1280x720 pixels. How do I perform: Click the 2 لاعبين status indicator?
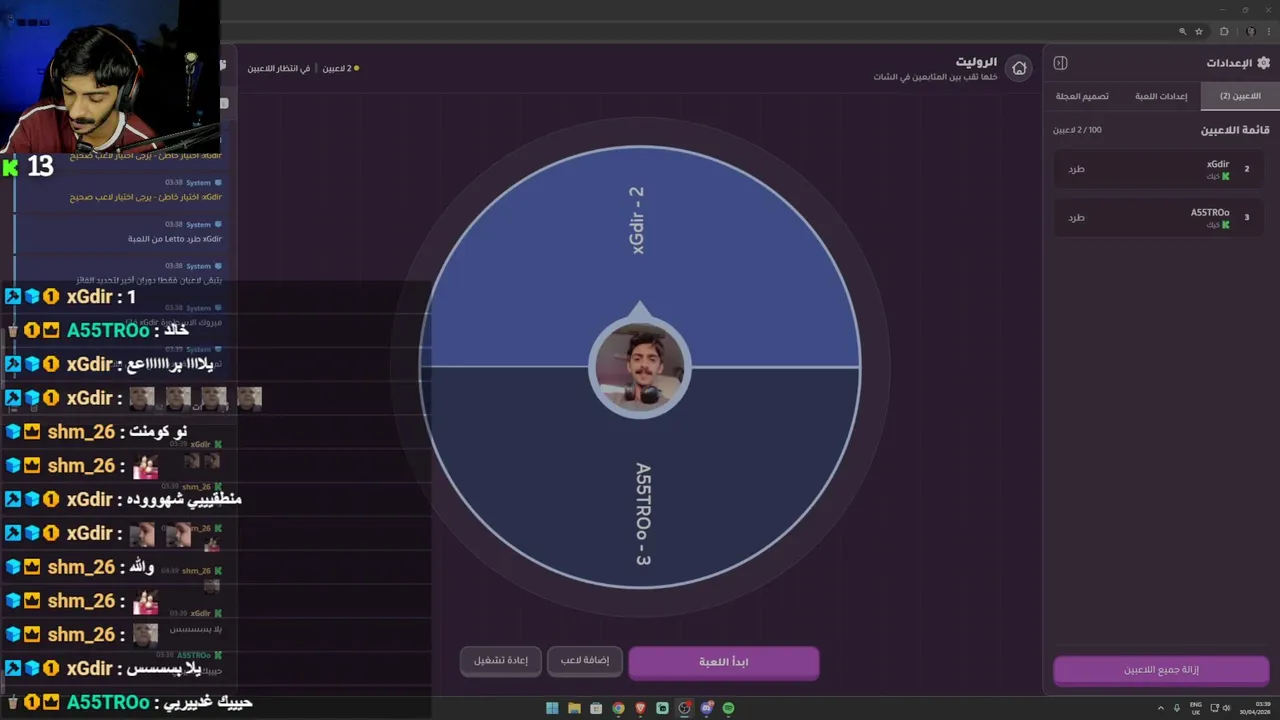(341, 69)
